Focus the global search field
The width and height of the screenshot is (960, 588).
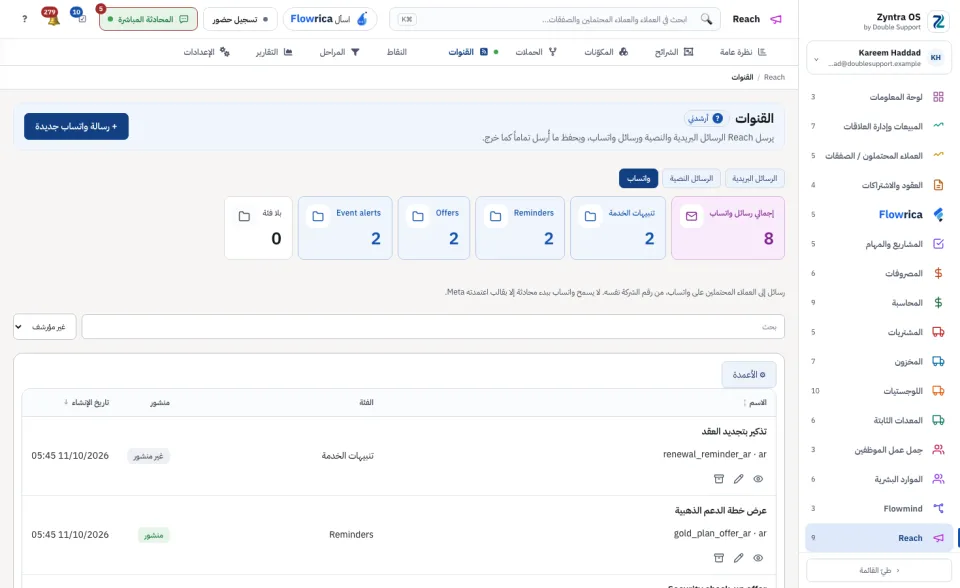tap(555, 19)
